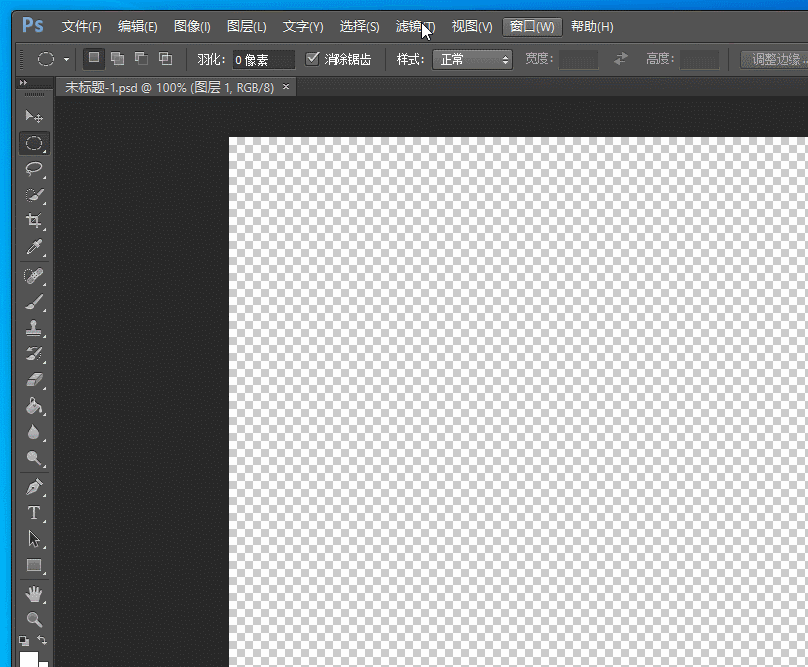The width and height of the screenshot is (808, 667).
Task: Click the 宽度 width input field
Action: coord(579,60)
